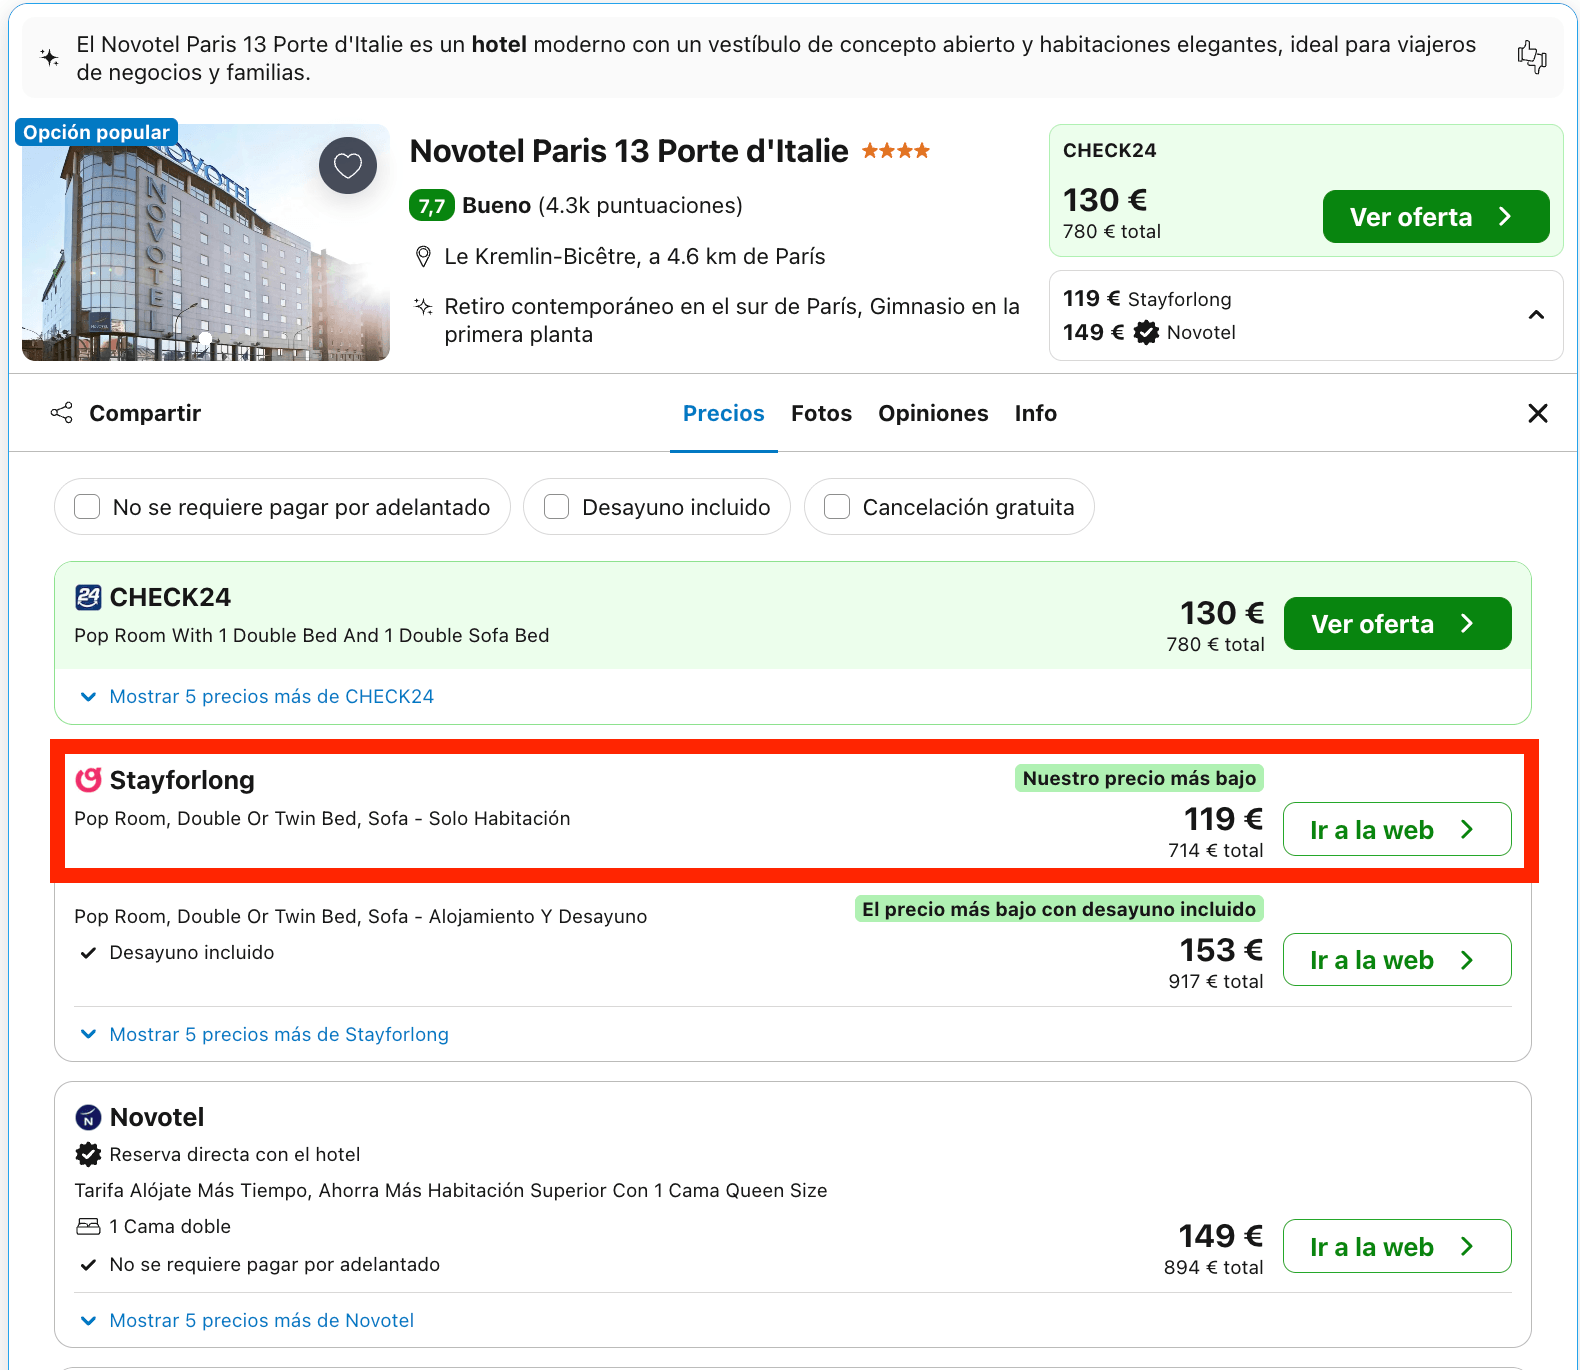Click Tarifa Alójate Más Tiempo room description
The image size is (1580, 1370).
451,1191
